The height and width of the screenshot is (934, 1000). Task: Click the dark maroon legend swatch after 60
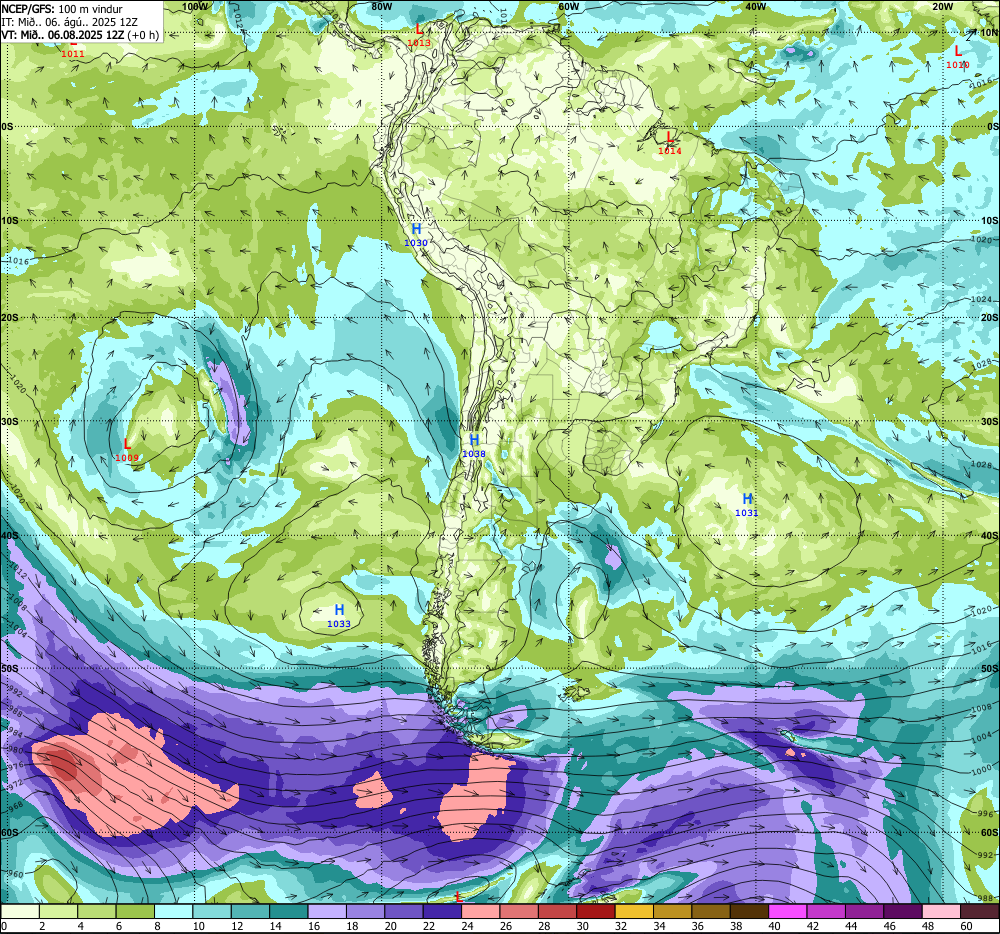(x=980, y=912)
